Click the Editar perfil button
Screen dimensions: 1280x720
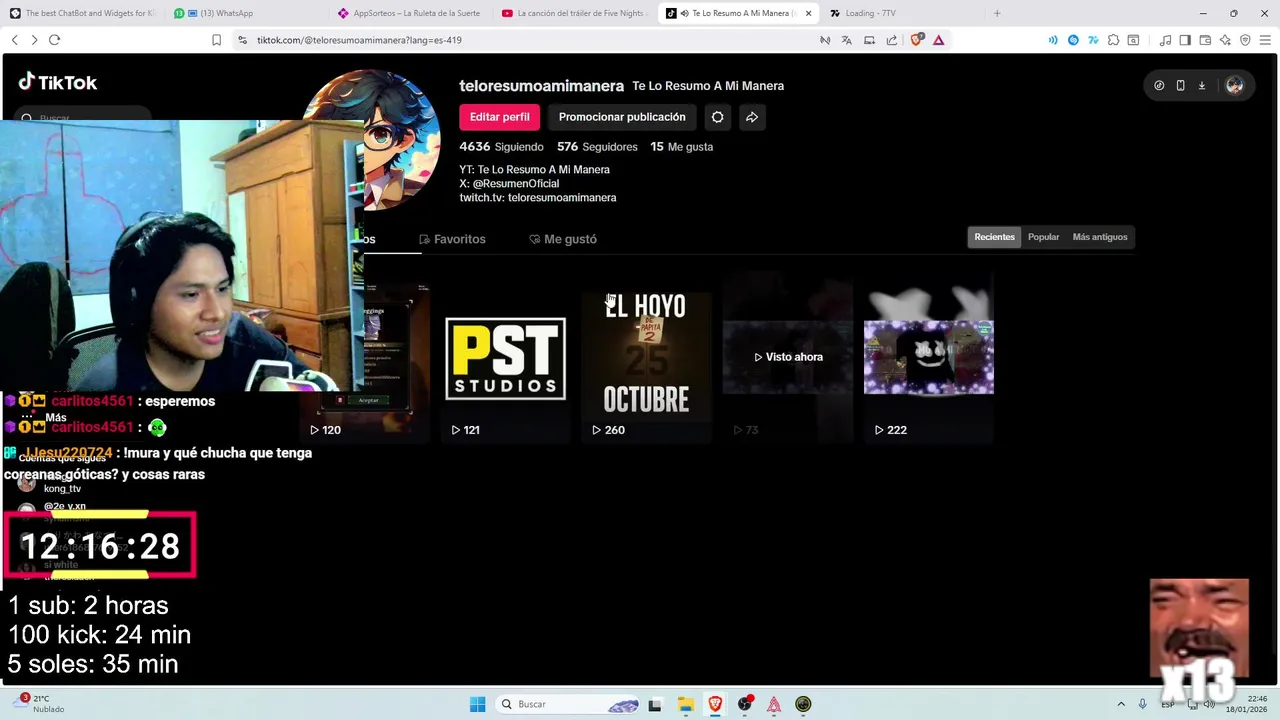(500, 117)
